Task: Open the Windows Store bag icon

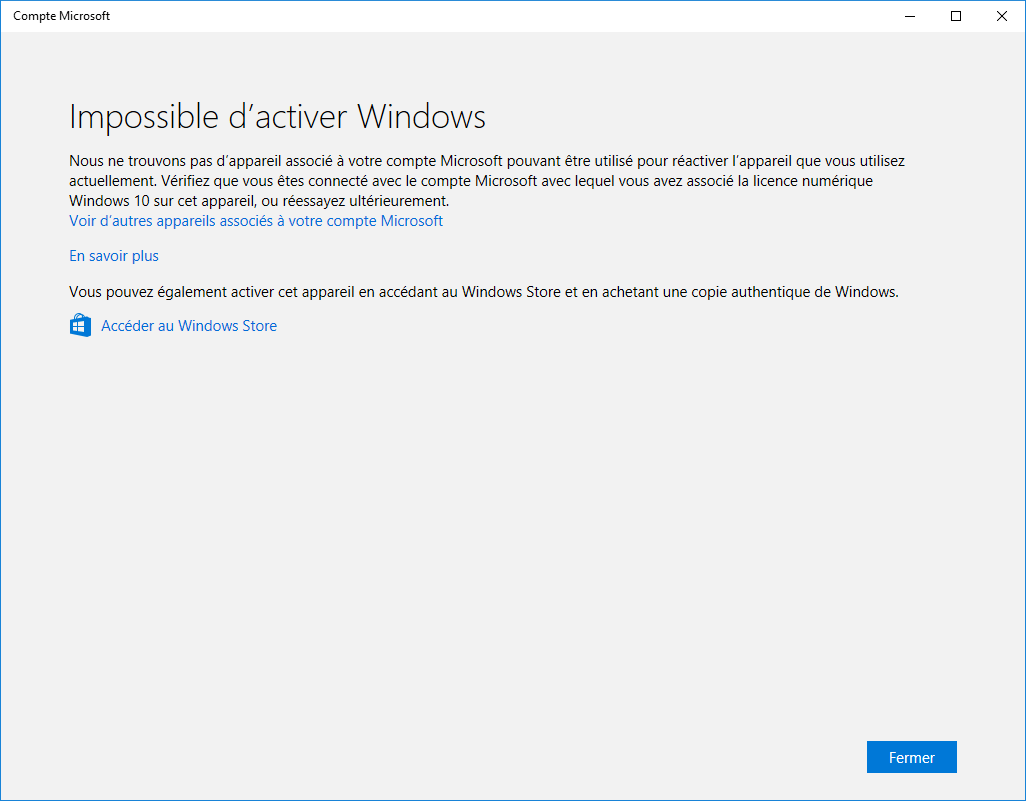Action: click(x=80, y=325)
